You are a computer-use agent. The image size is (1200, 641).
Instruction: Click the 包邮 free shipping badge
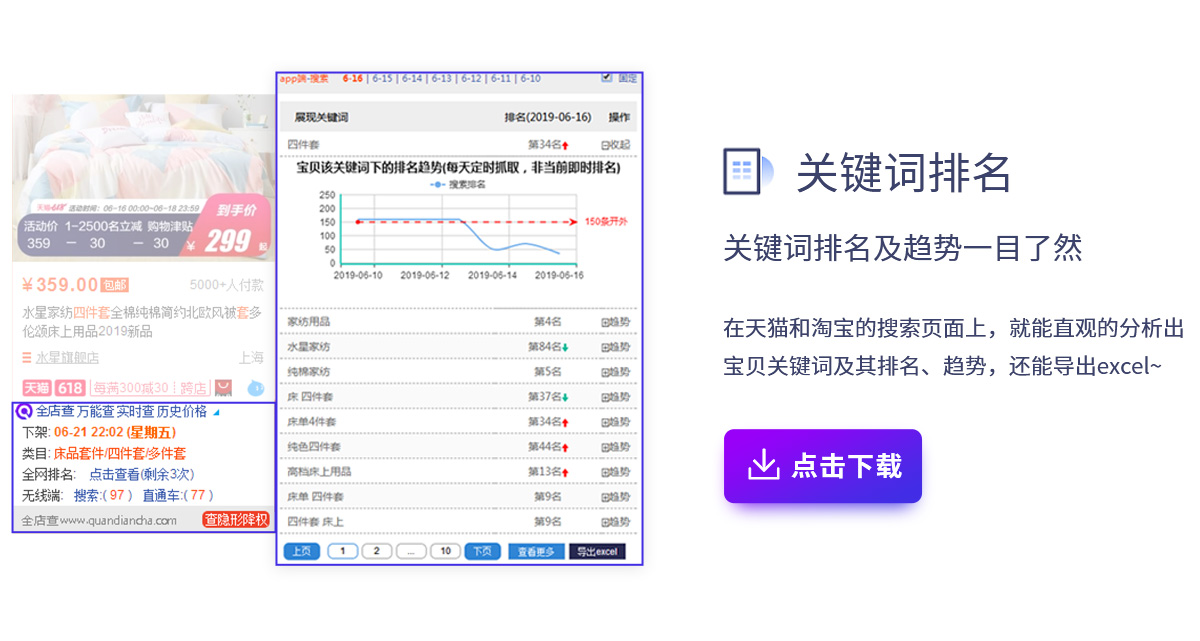(x=115, y=285)
